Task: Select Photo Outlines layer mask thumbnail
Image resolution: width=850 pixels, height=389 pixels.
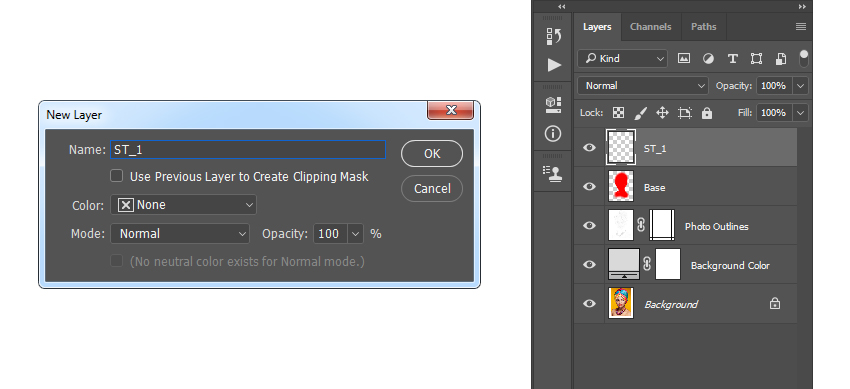Action: (x=662, y=225)
